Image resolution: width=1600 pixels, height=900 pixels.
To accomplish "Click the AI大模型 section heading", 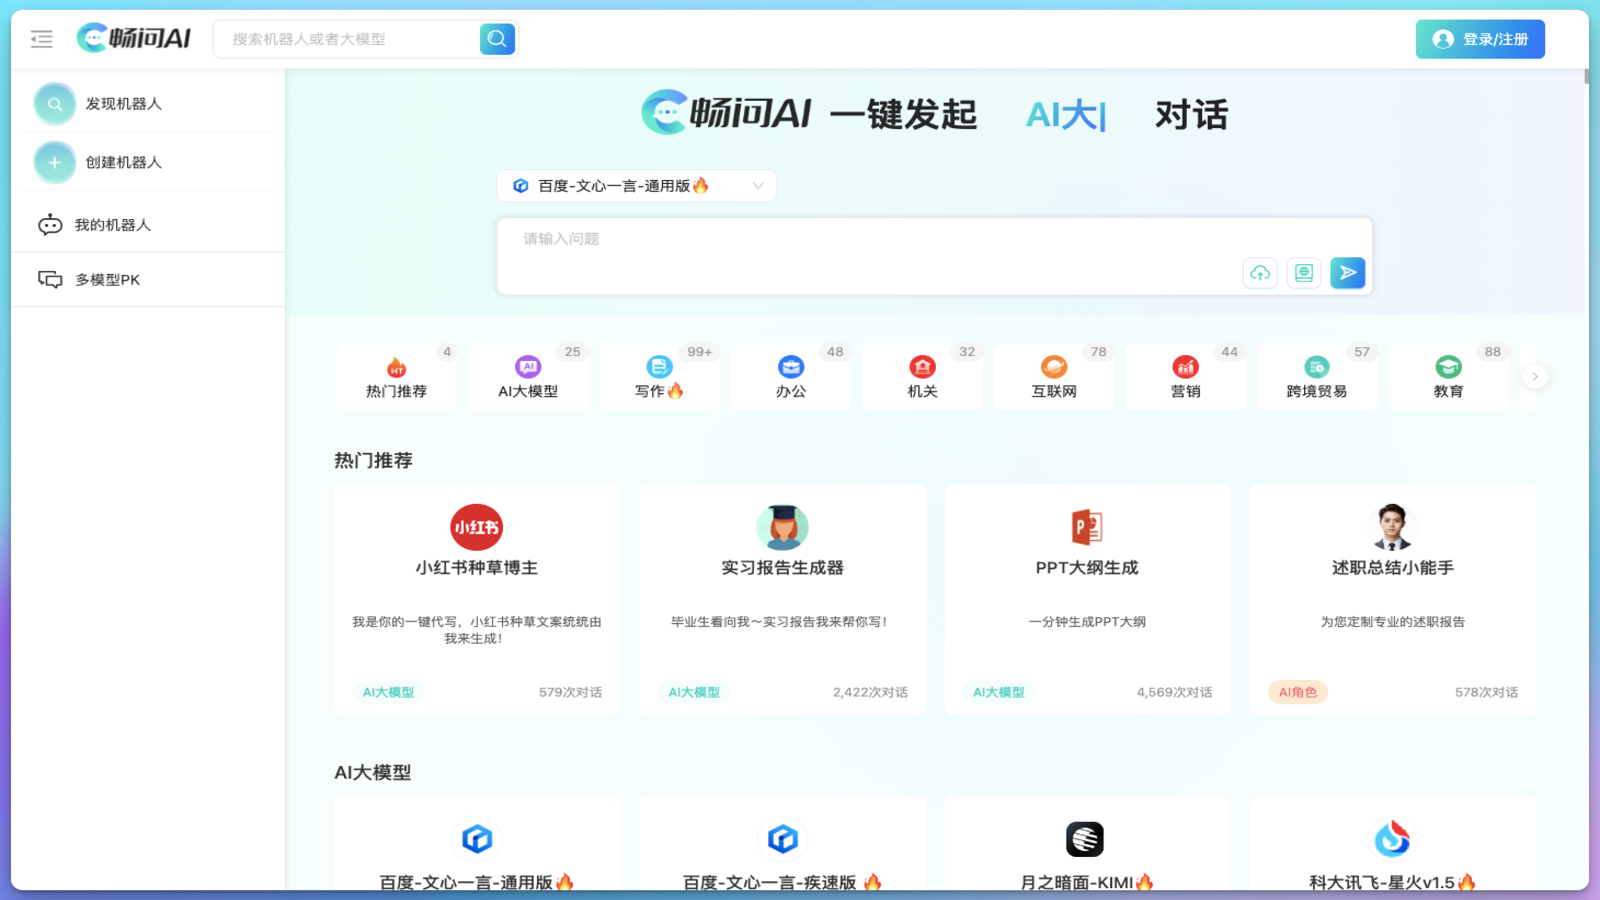I will 372,773.
